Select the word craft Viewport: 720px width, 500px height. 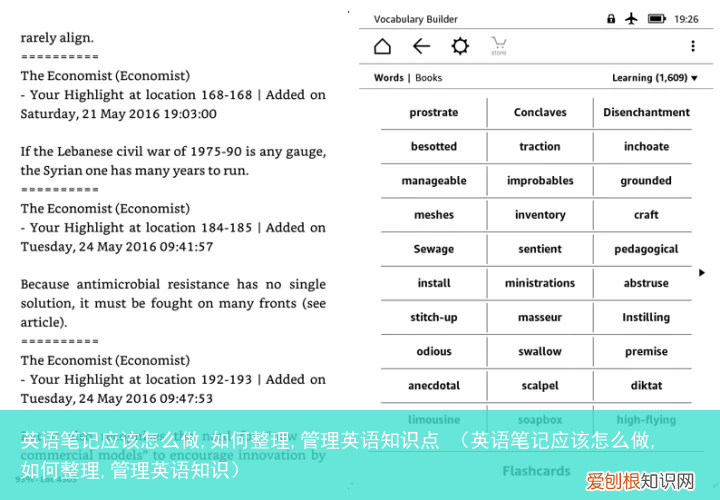click(x=646, y=215)
